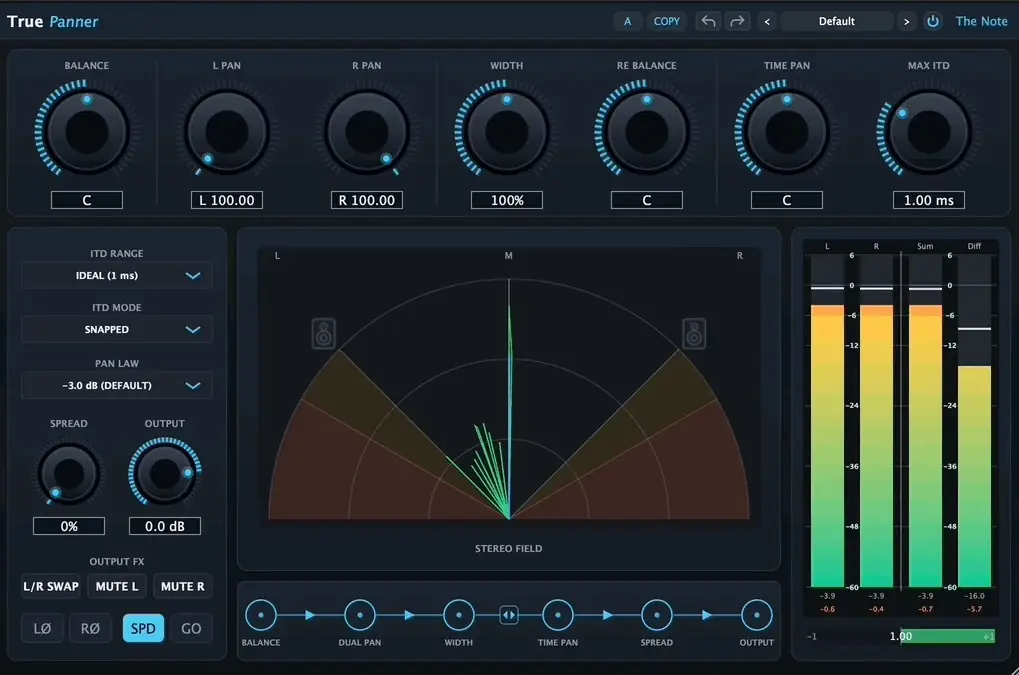Image resolution: width=1019 pixels, height=675 pixels.
Task: Open the Pan Law -3.0 dB dropdown
Action: pyautogui.click(x=117, y=385)
